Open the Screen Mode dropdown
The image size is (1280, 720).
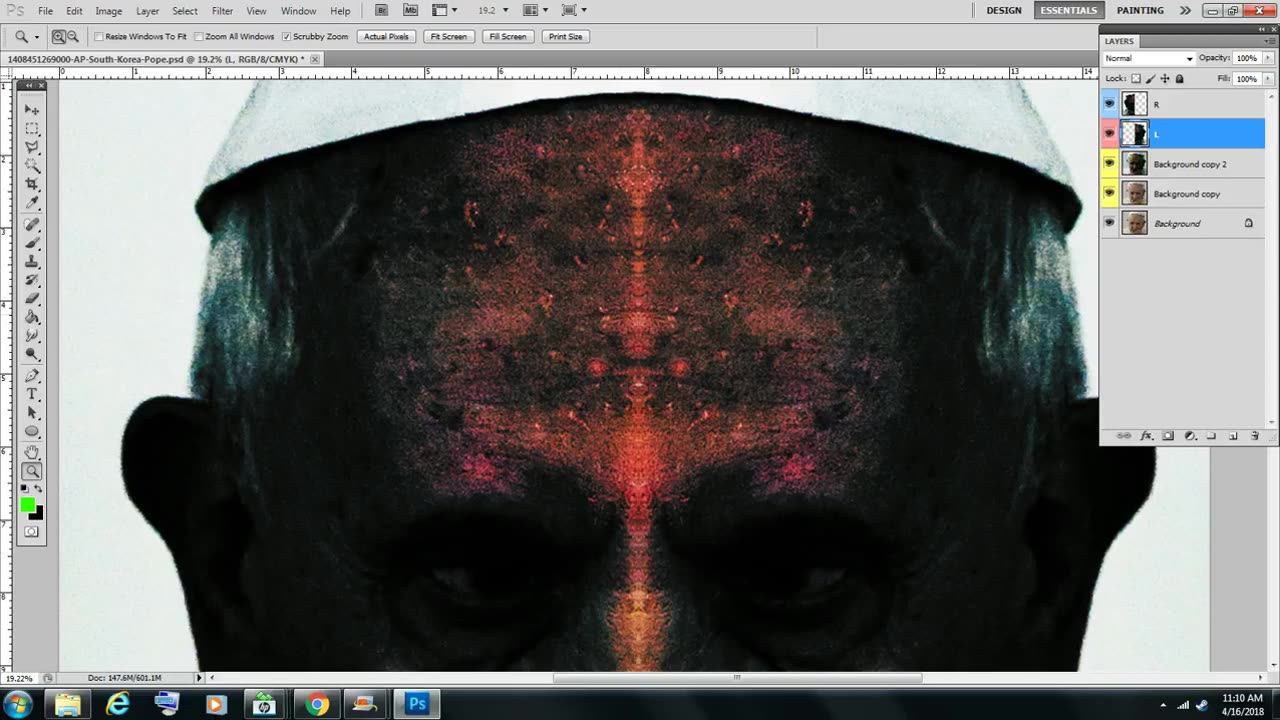click(x=574, y=10)
